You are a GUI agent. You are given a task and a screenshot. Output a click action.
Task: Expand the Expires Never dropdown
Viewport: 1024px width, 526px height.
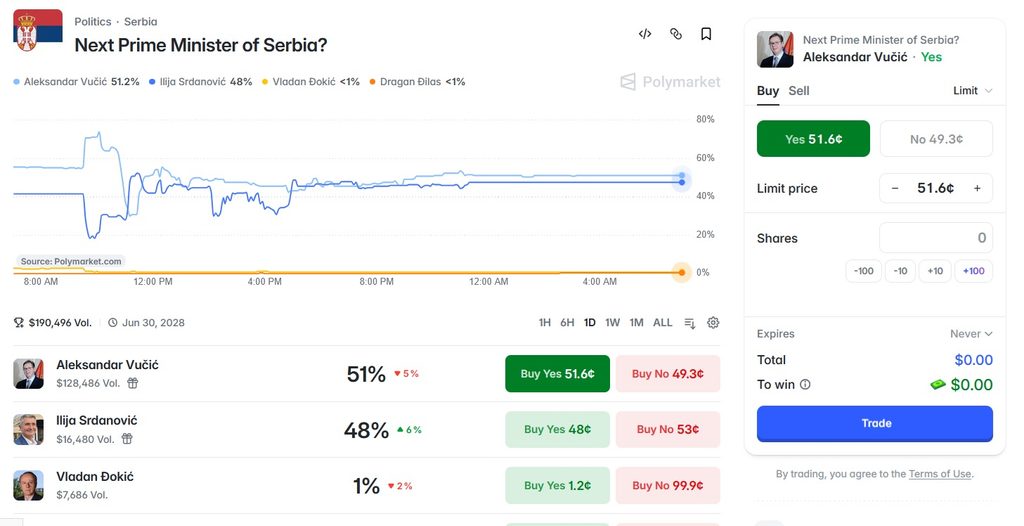[971, 334]
